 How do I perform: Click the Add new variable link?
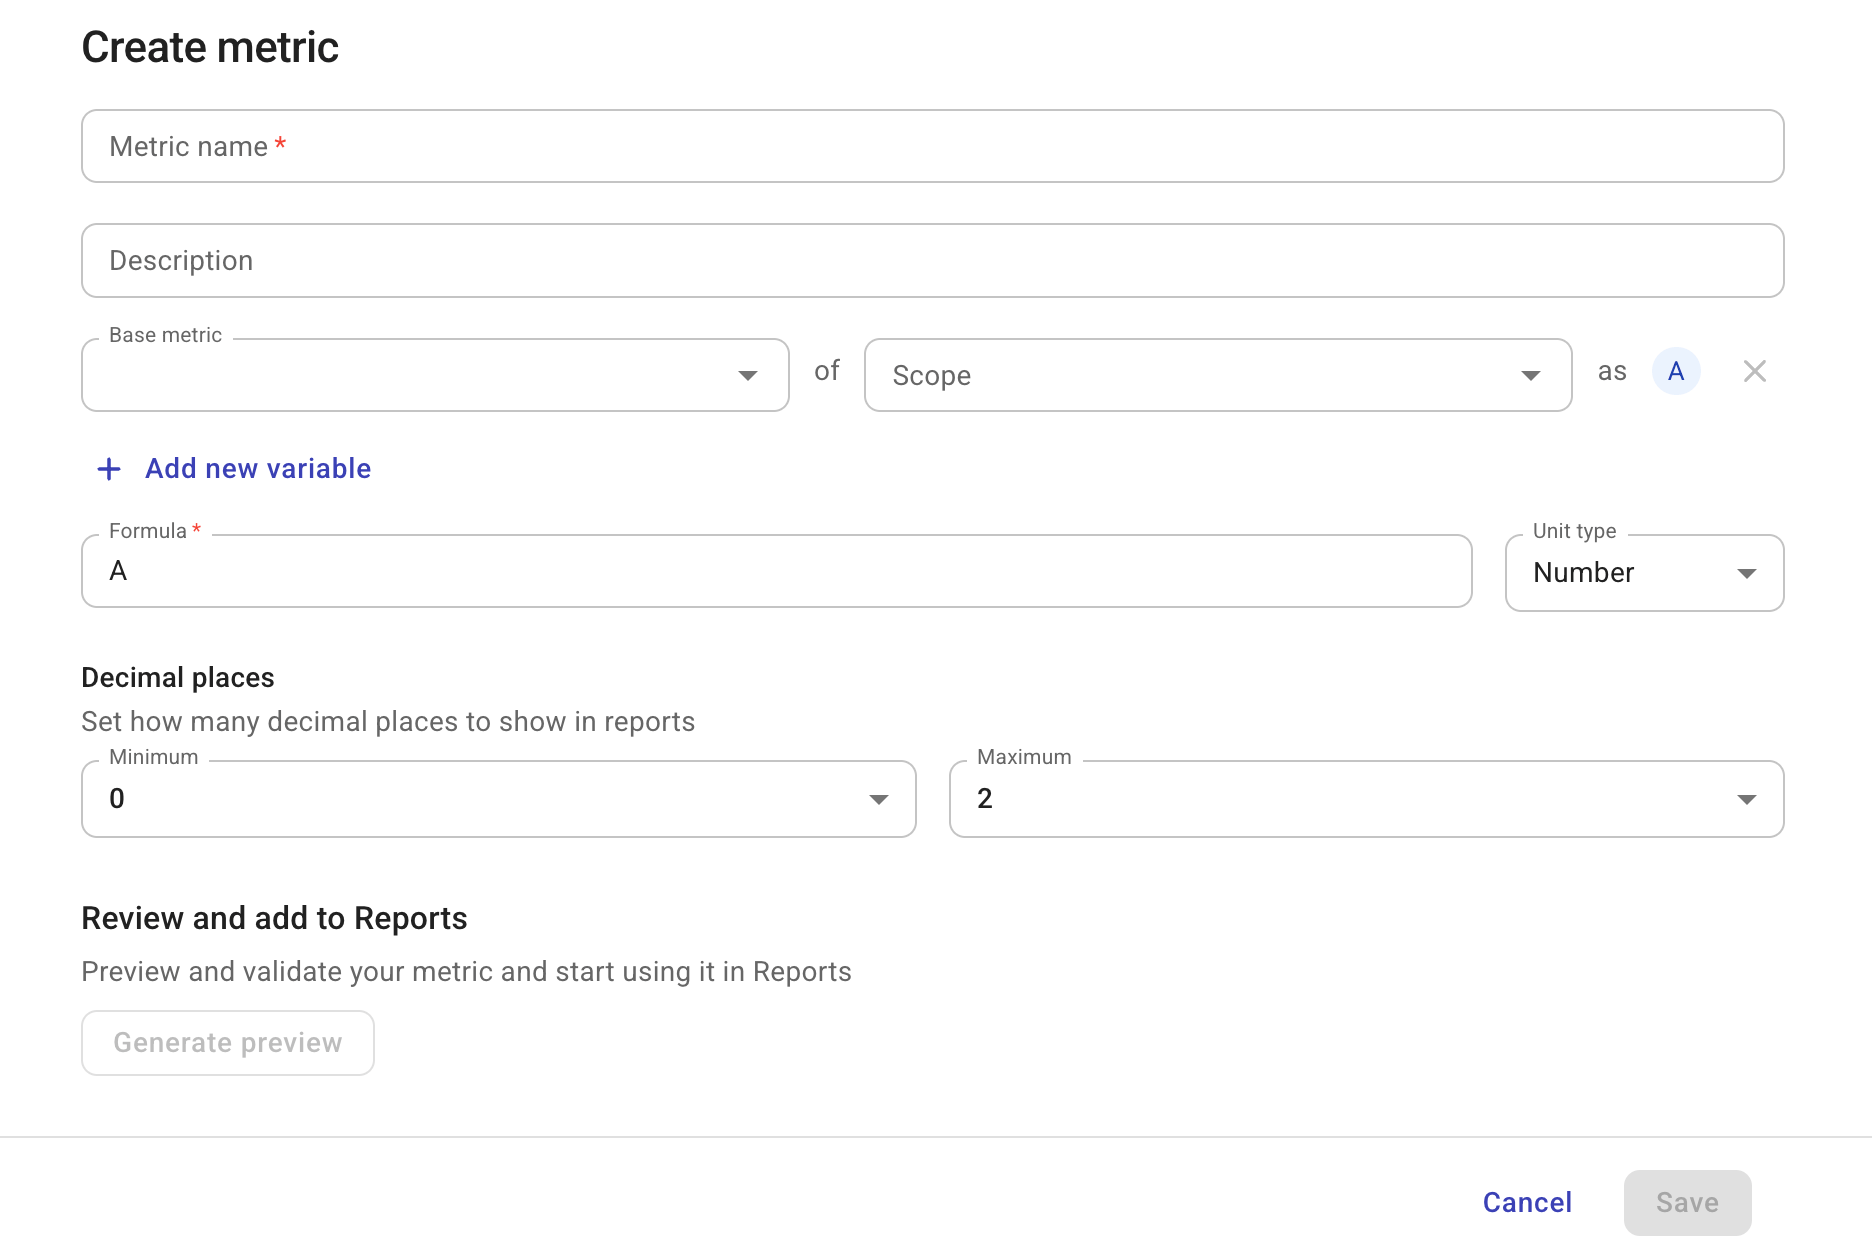point(257,468)
